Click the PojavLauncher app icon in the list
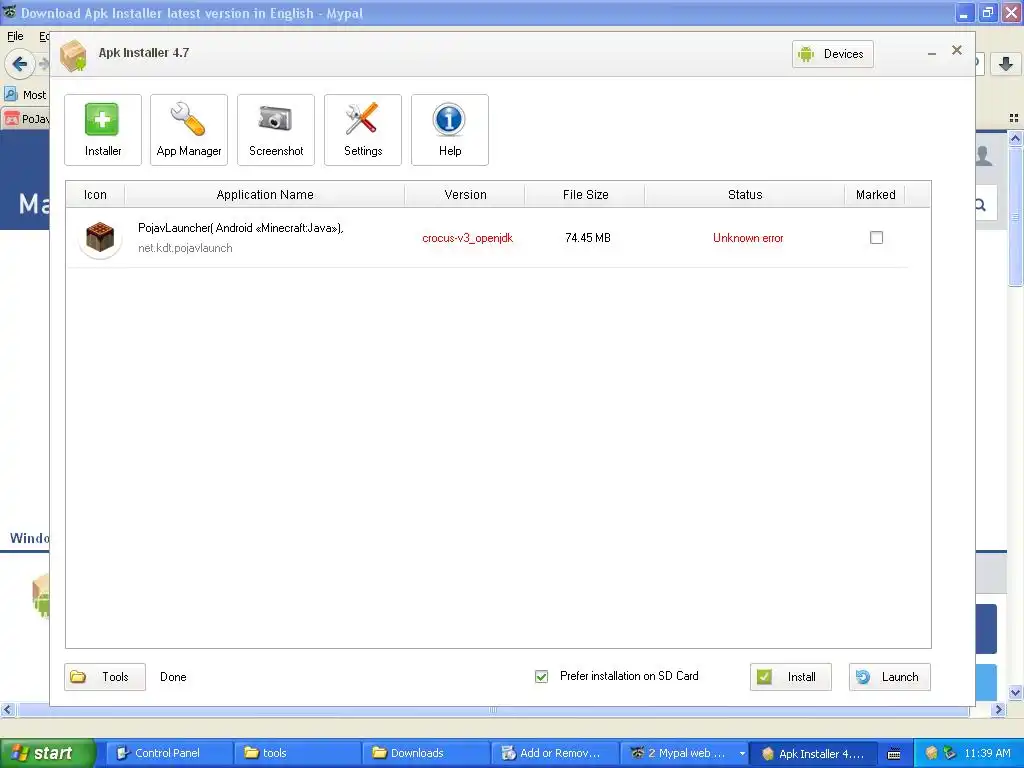 point(100,238)
